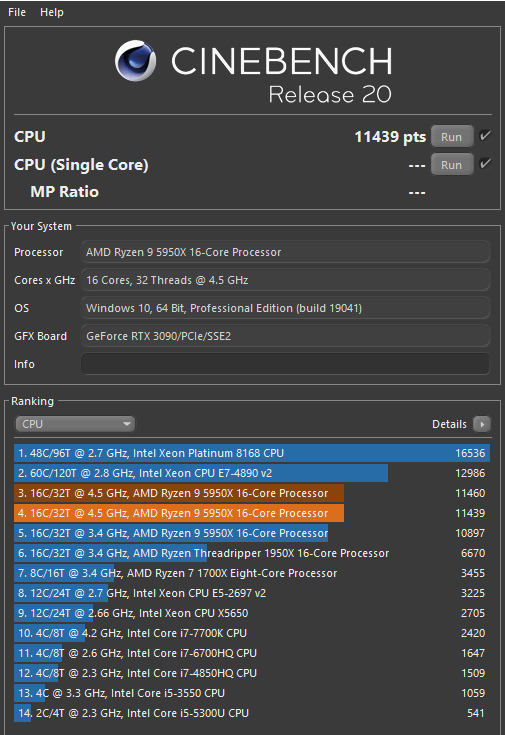
Task: Select the Xeon E7-4890 v2 ranking entry
Action: (252, 473)
